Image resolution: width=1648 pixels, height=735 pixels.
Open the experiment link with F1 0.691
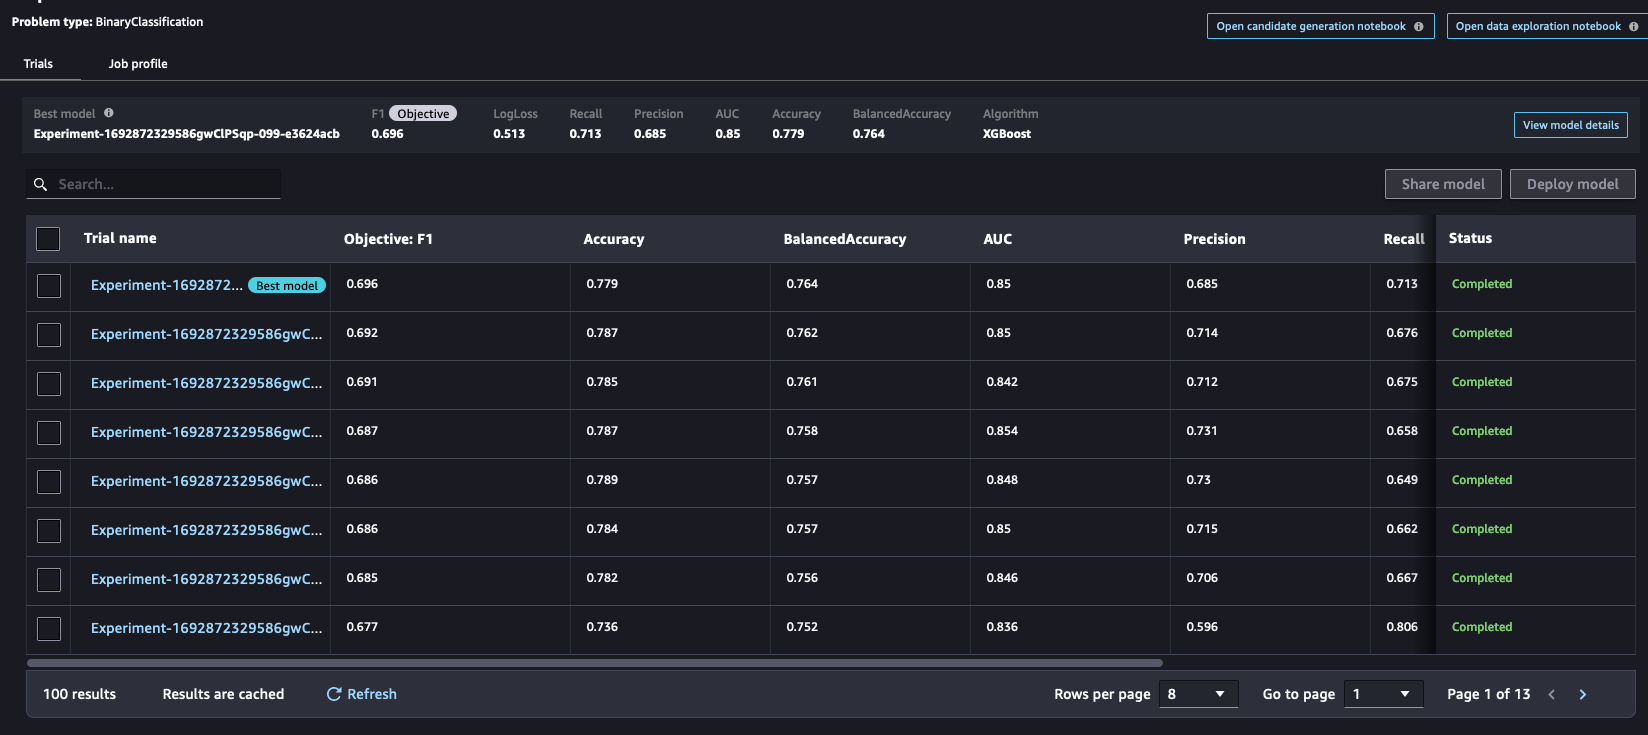point(206,383)
